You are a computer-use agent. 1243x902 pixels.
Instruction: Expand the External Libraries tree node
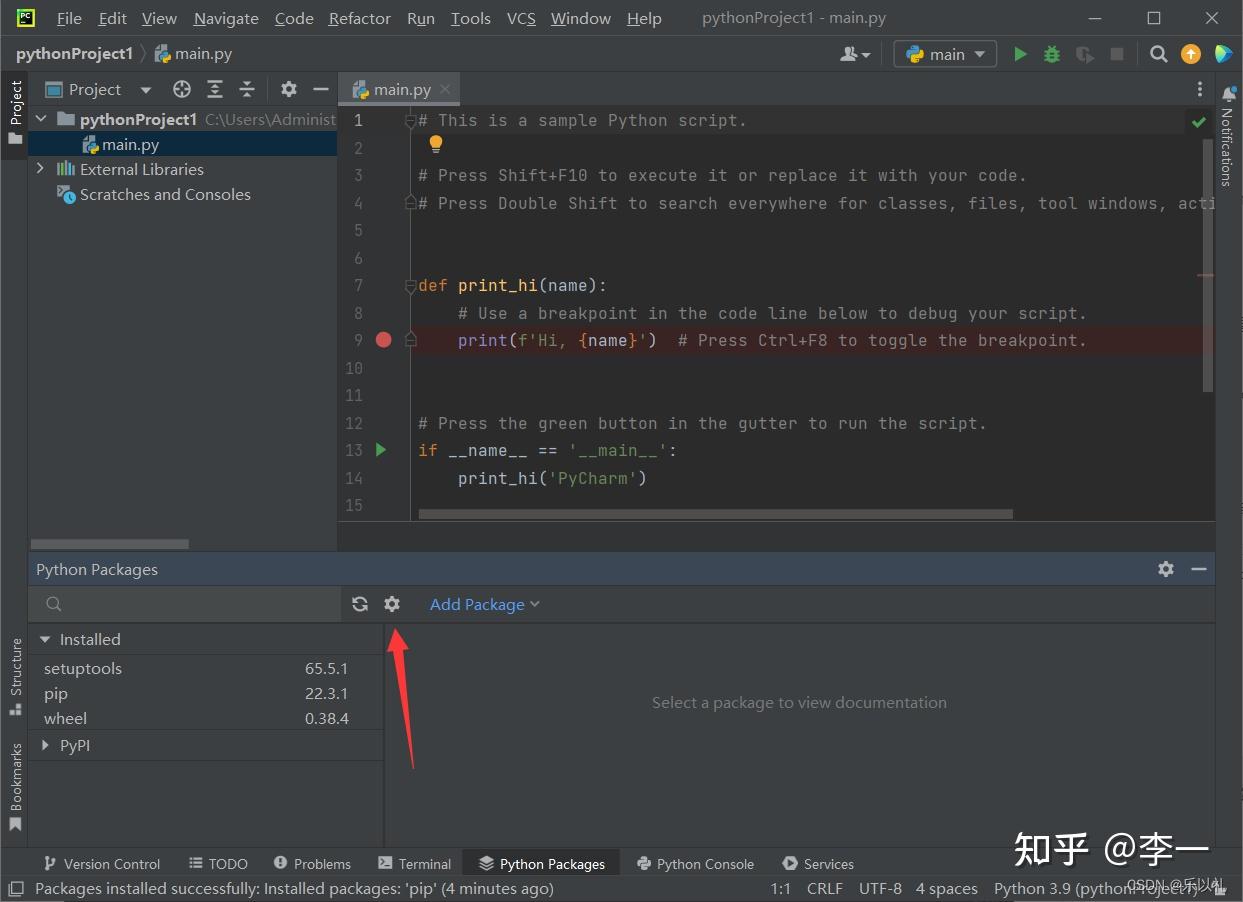(41, 169)
